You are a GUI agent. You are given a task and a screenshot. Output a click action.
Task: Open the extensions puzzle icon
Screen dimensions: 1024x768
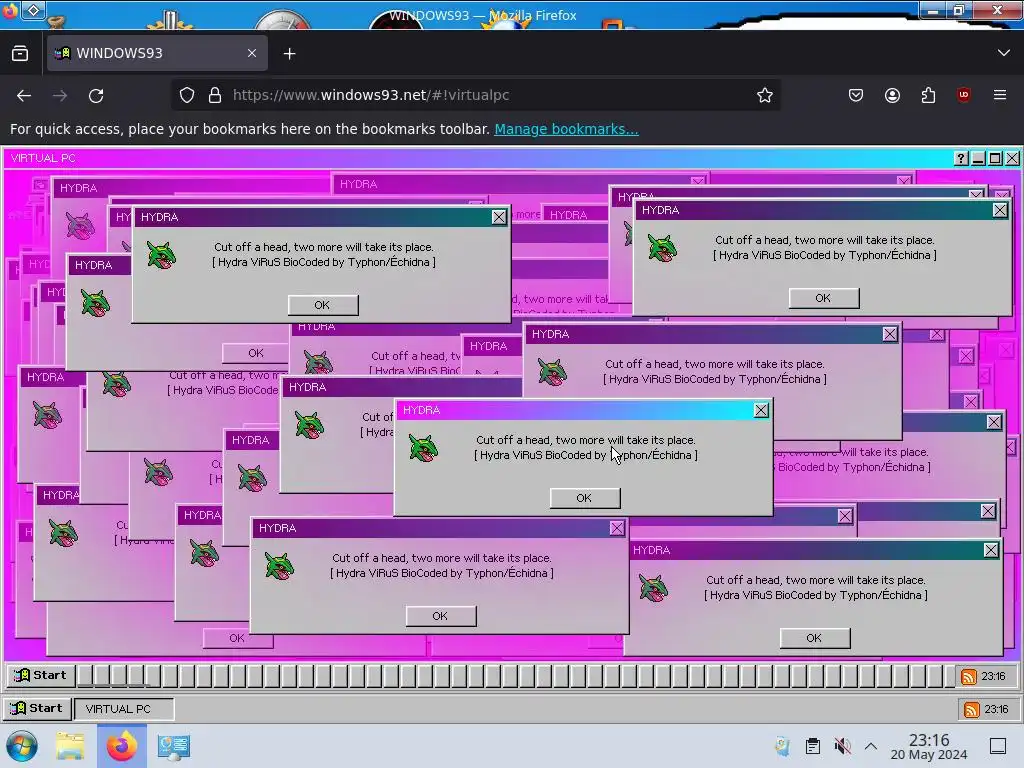click(x=928, y=95)
